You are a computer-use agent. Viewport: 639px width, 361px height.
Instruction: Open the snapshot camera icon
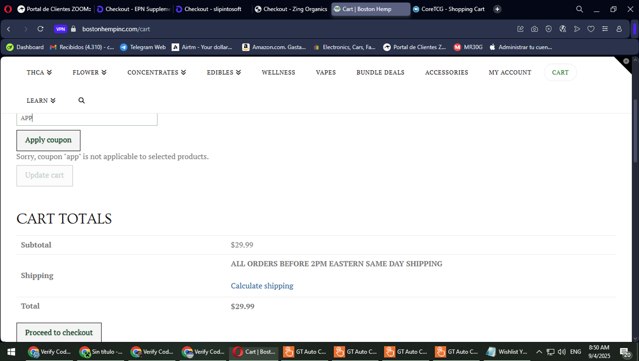534,29
